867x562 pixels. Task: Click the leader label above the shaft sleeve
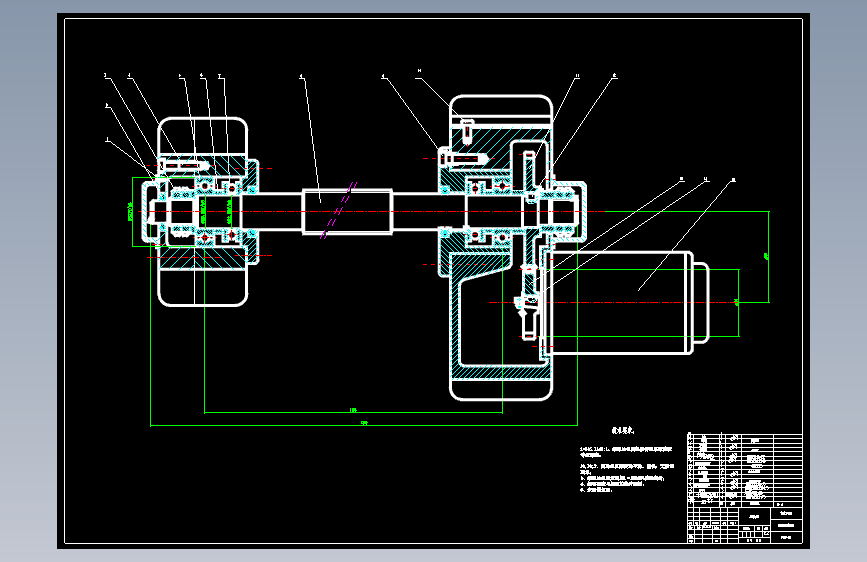coord(301,76)
